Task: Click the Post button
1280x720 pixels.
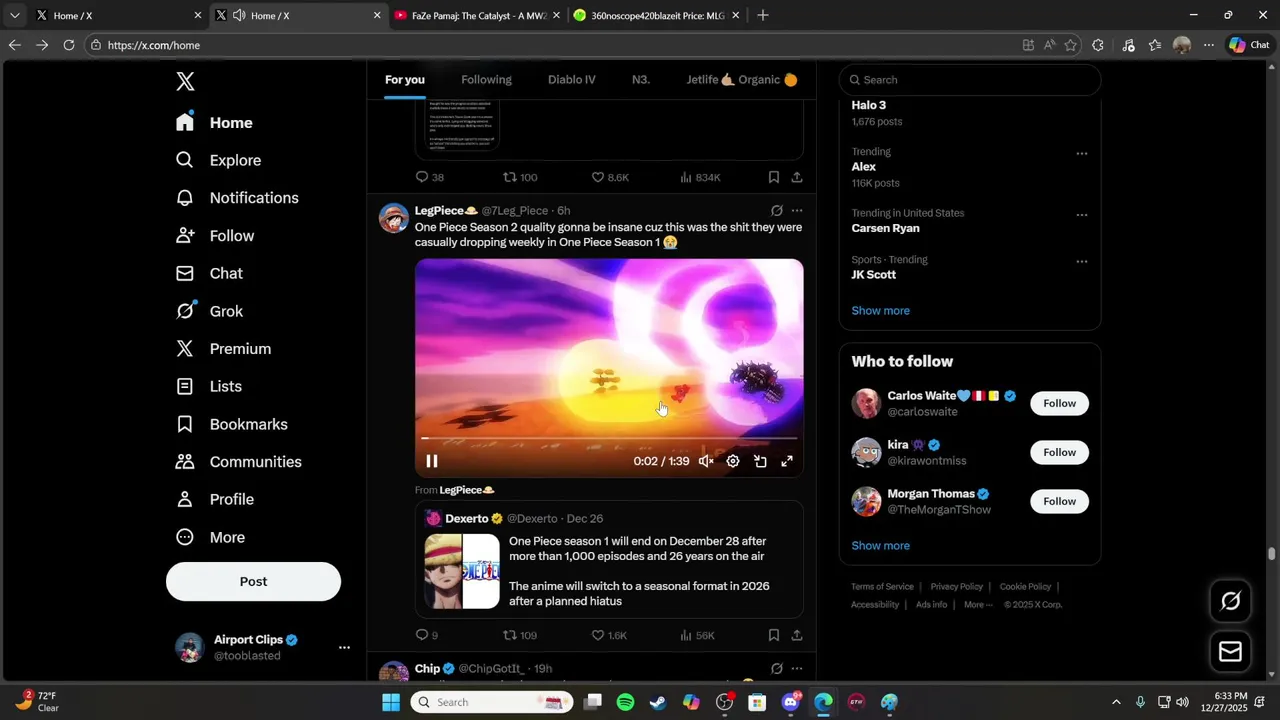Action: [253, 581]
